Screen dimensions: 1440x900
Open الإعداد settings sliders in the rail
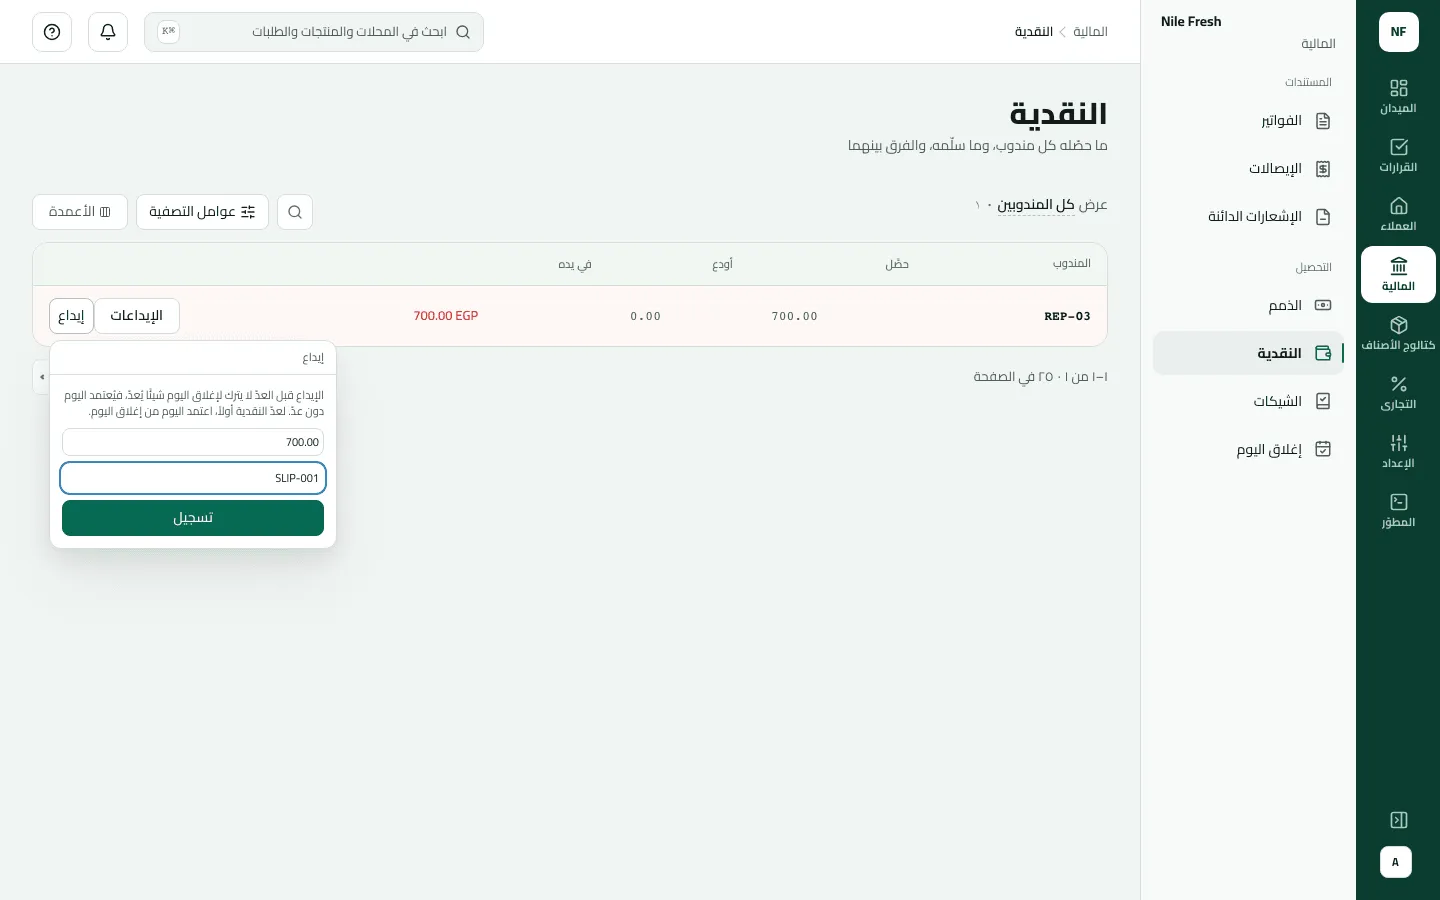coord(1398,452)
